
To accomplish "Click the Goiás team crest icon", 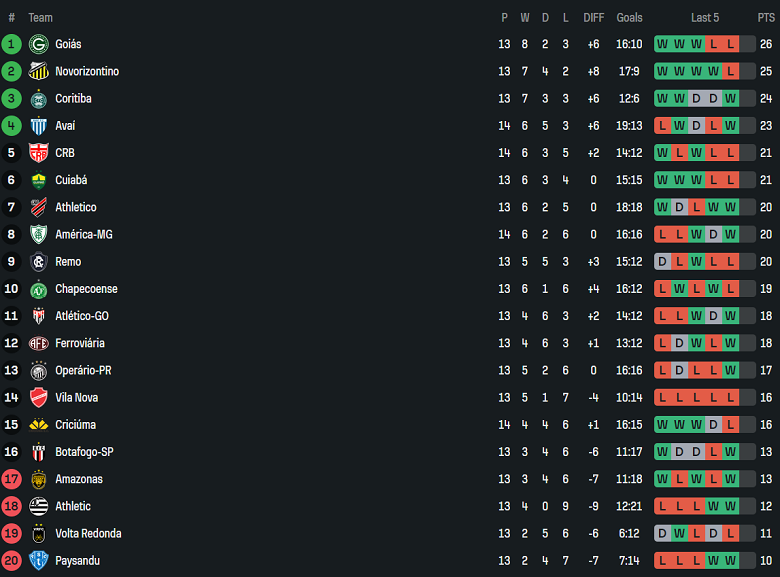I will pos(39,44).
